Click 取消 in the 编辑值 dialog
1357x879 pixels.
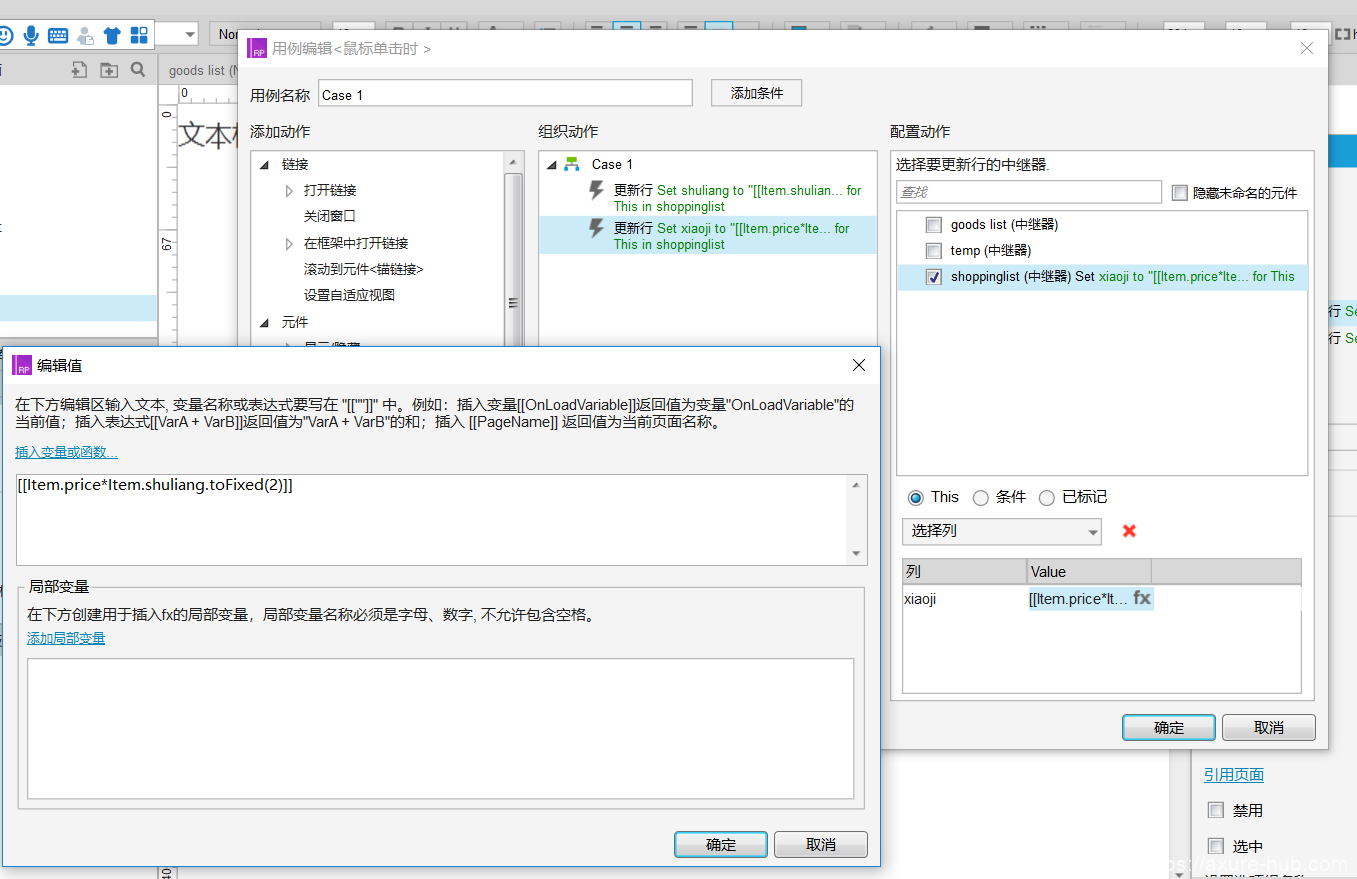click(x=820, y=844)
